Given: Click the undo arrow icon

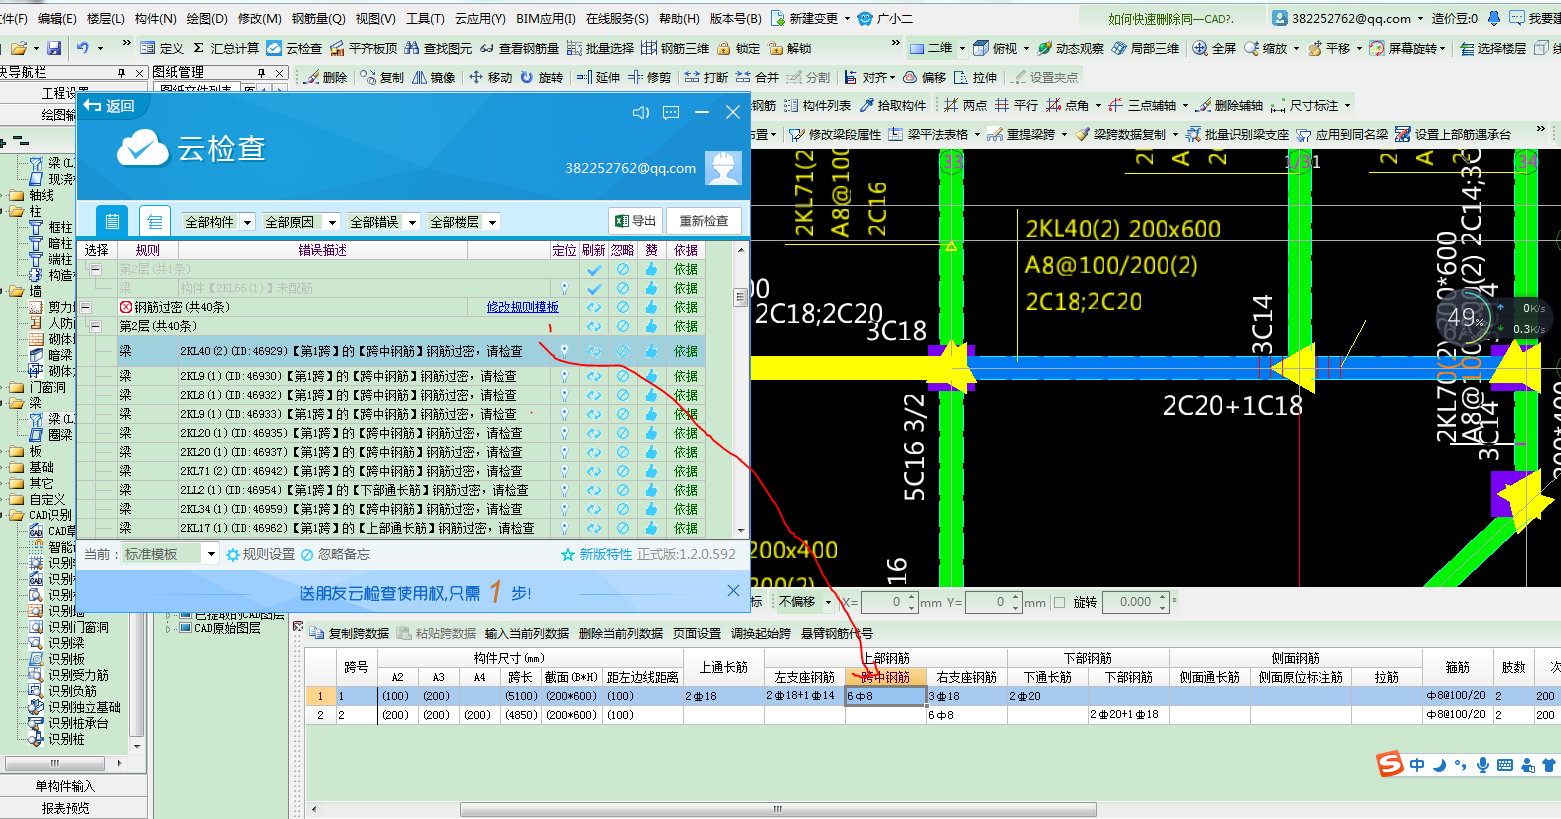Looking at the screenshot, I should click(x=83, y=47).
